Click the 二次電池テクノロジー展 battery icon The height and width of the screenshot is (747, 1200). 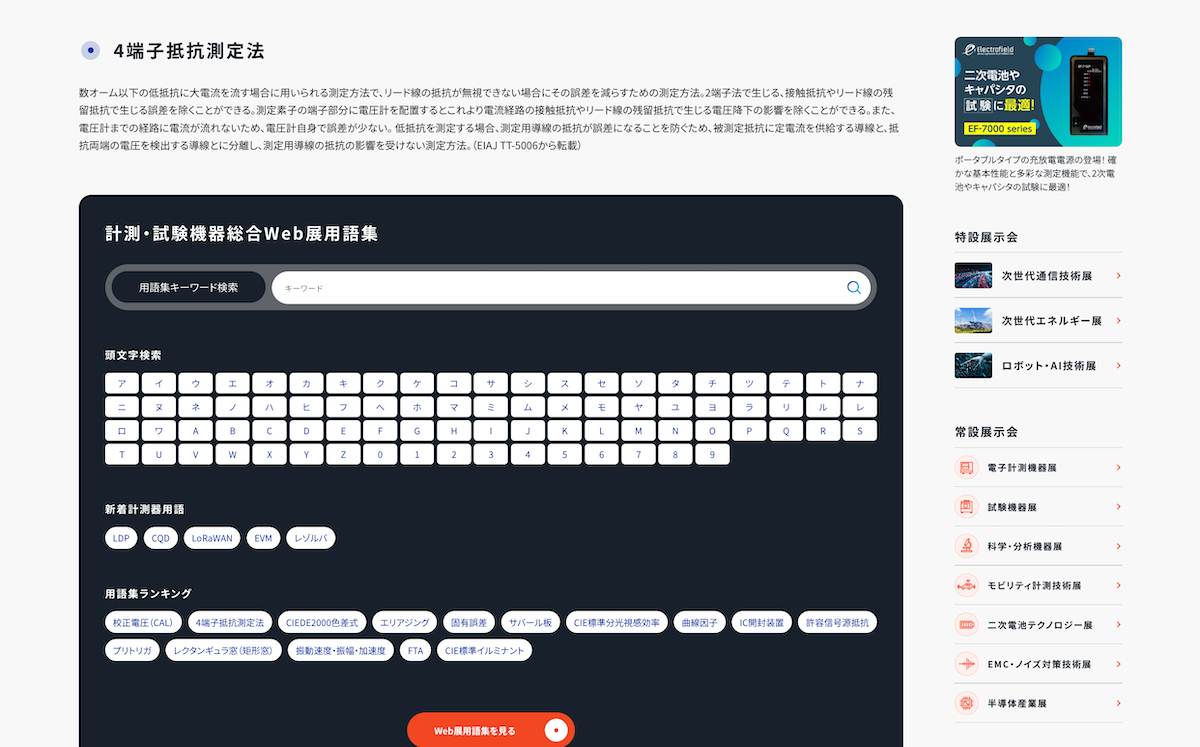[x=966, y=624]
